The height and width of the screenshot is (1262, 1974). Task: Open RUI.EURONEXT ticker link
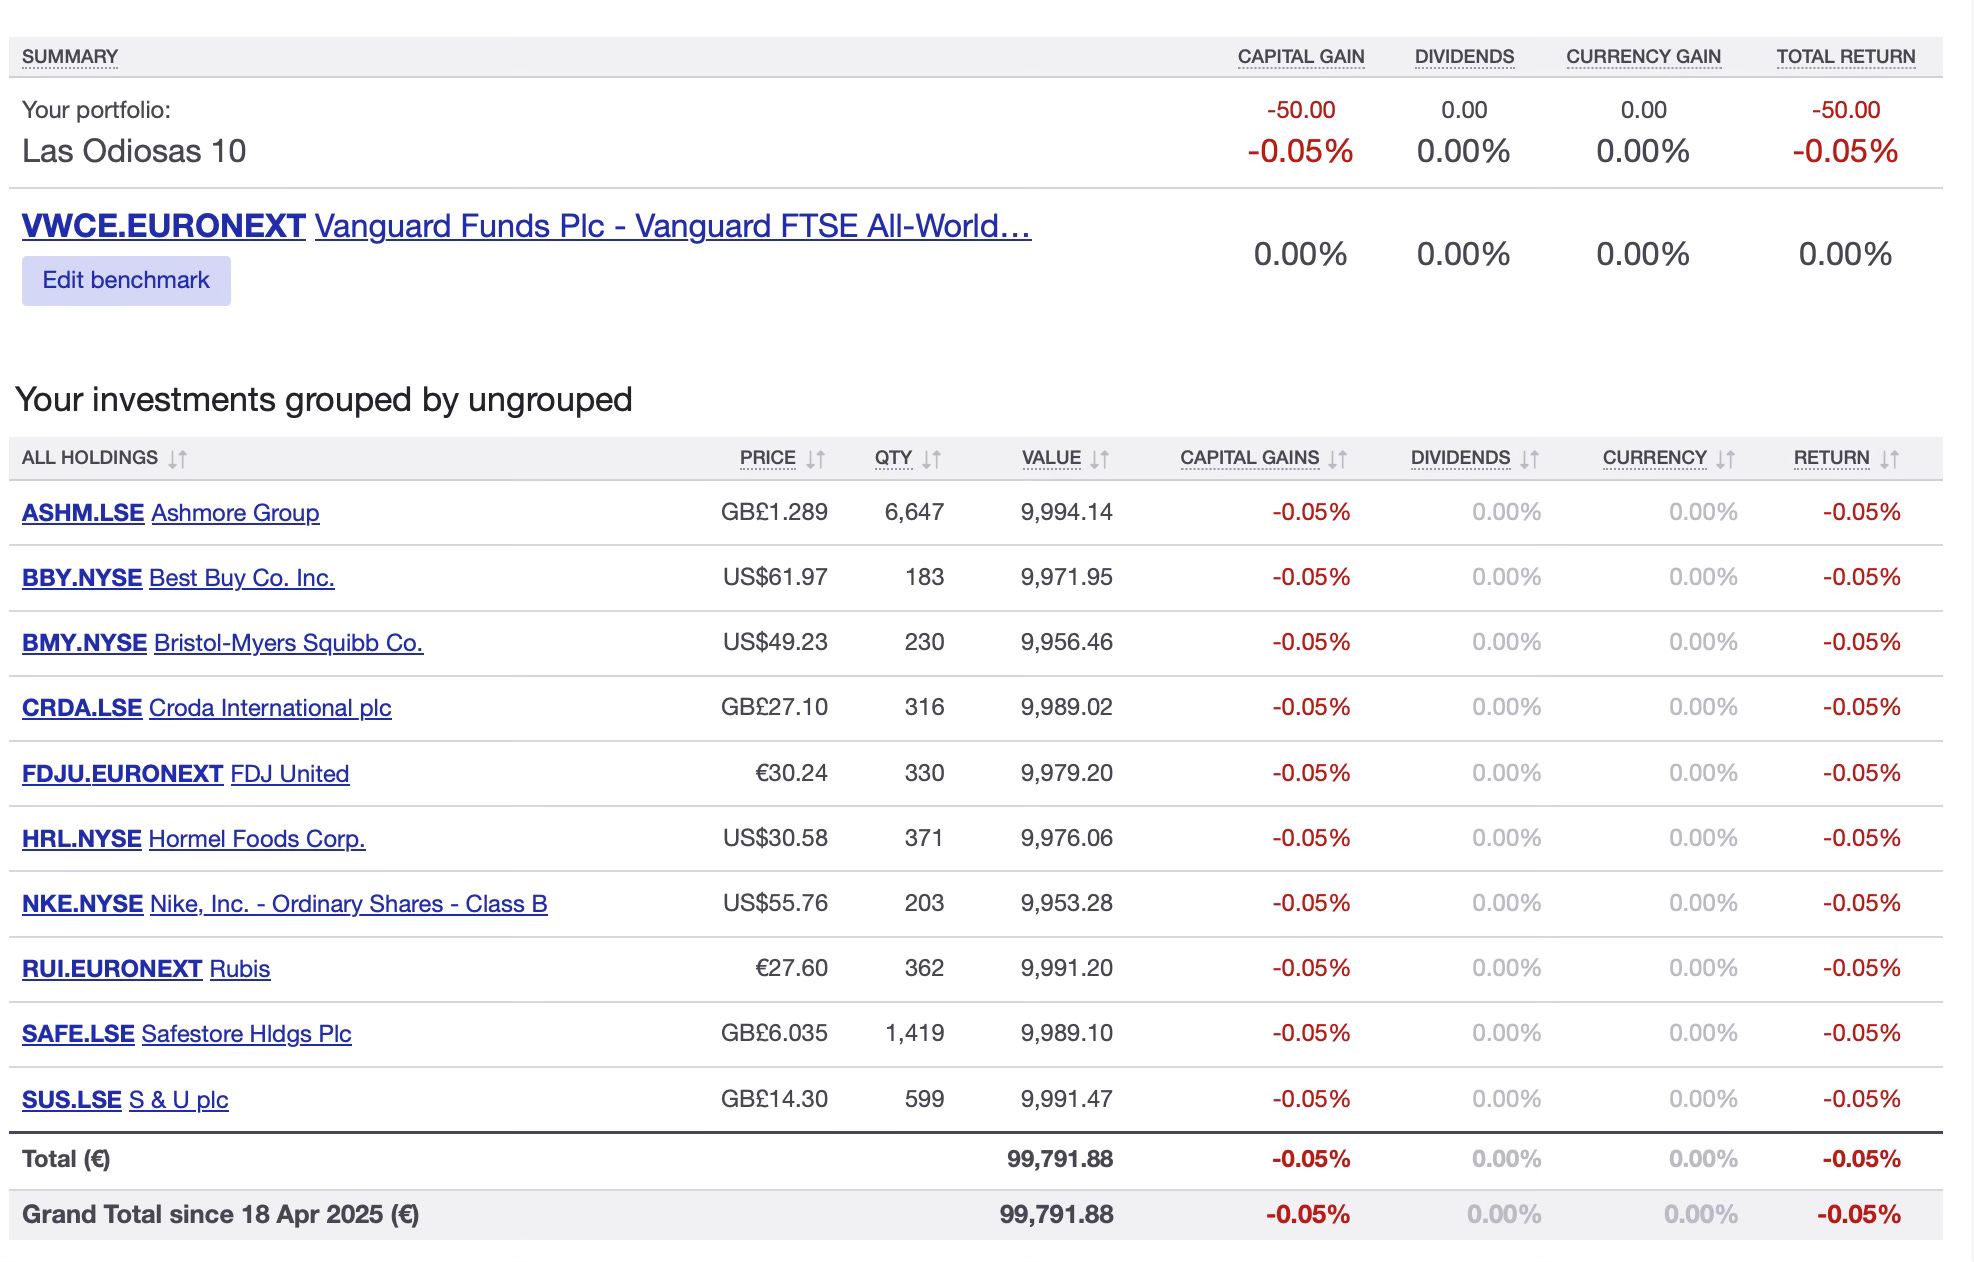point(112,969)
